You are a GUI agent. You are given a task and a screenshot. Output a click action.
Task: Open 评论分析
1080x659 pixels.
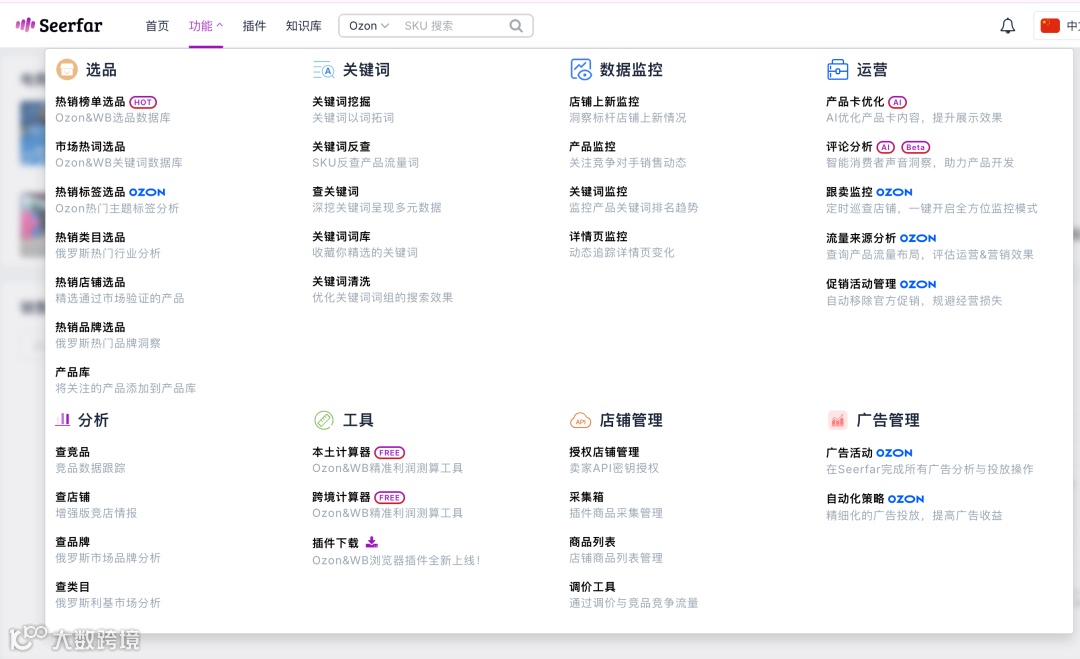click(x=849, y=147)
